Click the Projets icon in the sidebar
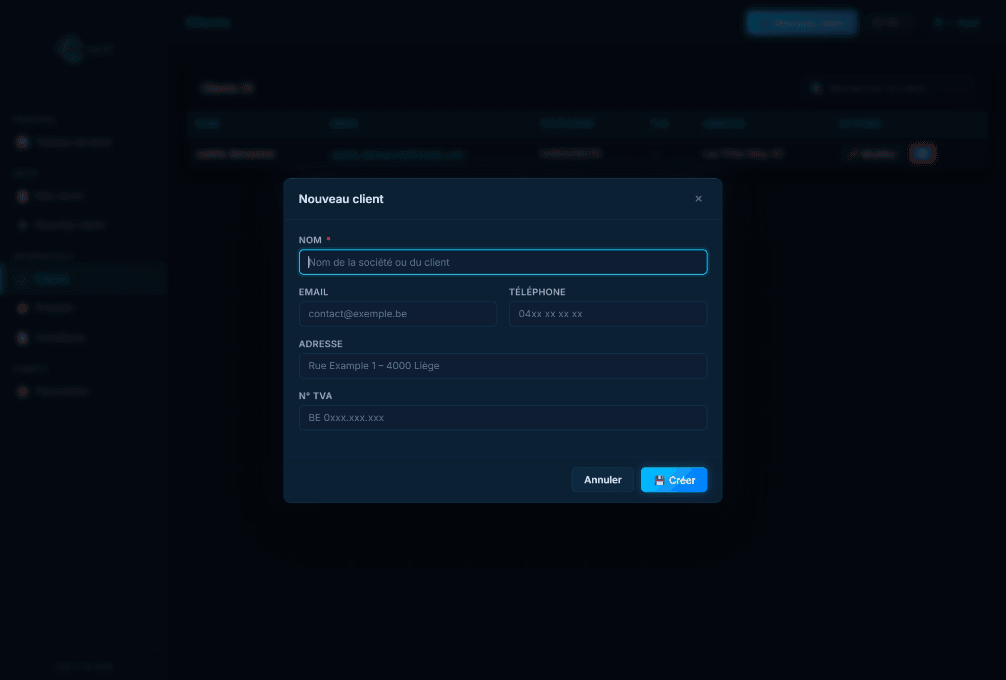This screenshot has width=1006, height=680. pos(23,307)
